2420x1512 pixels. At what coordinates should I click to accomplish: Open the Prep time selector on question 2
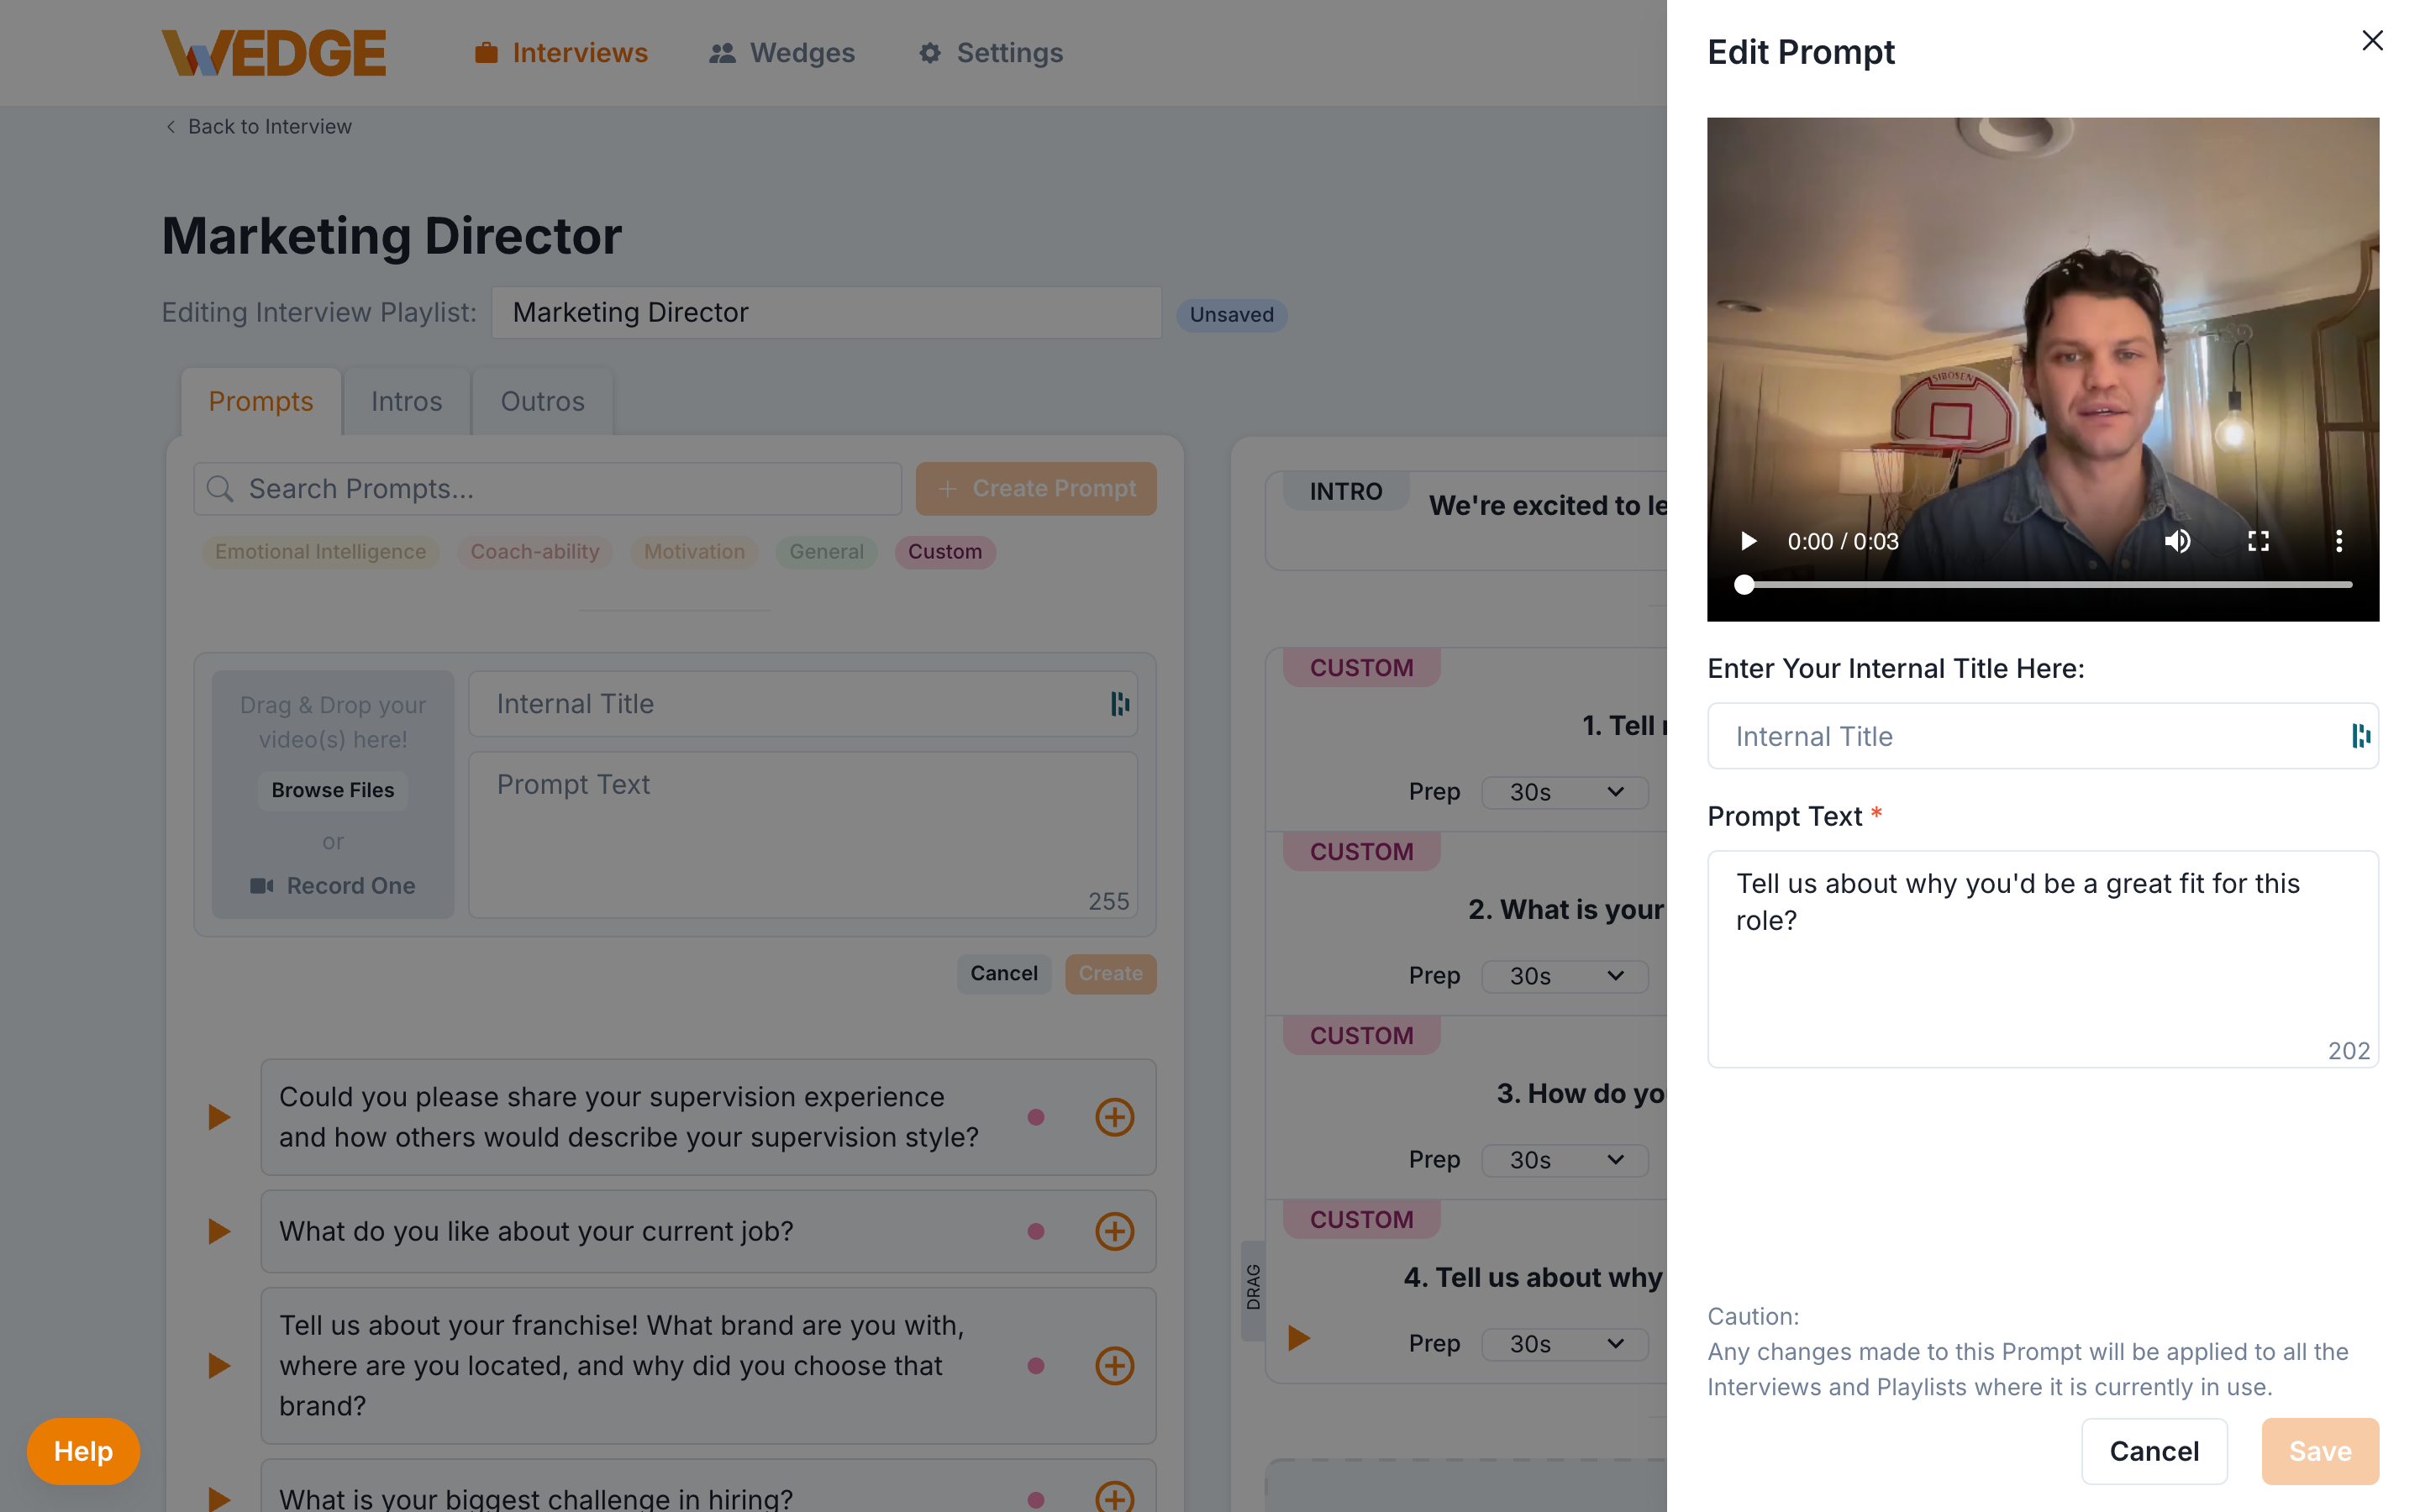(1564, 975)
